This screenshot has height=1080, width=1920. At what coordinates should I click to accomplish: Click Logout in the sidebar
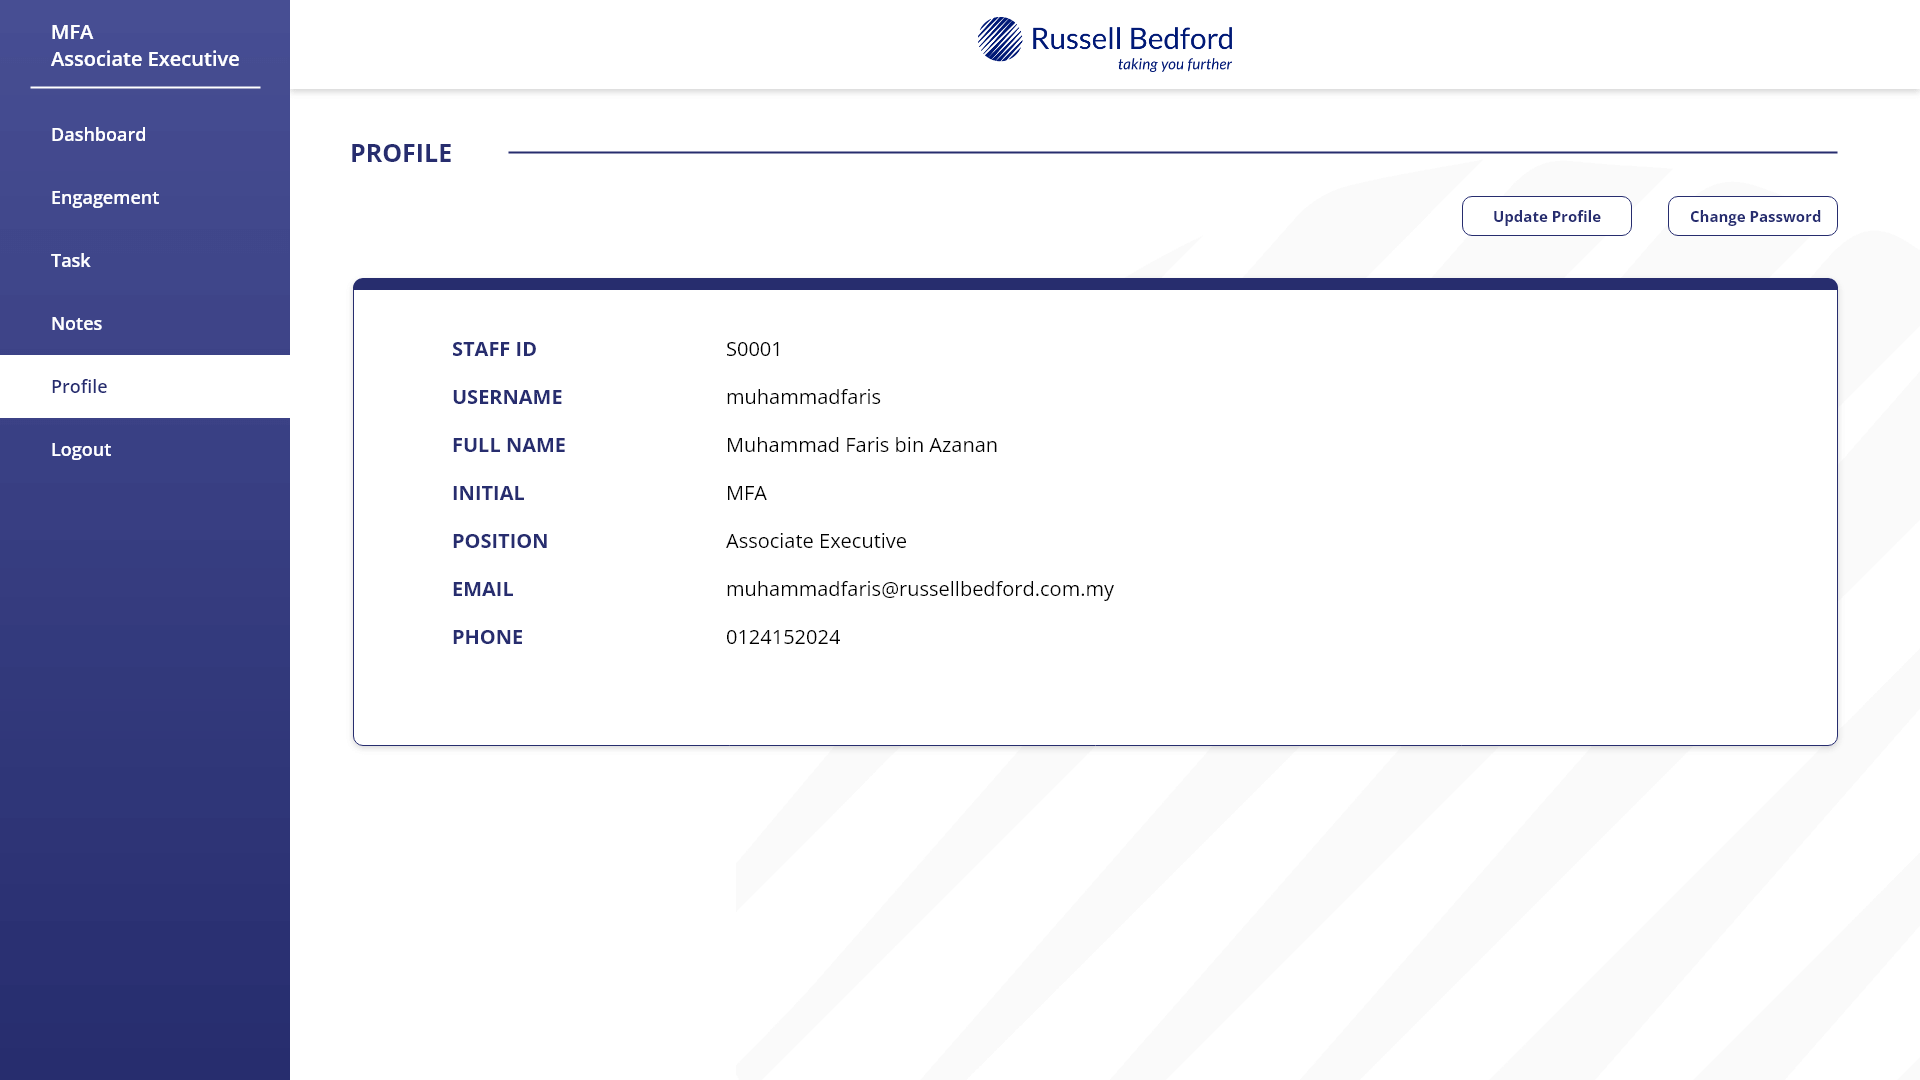81,449
